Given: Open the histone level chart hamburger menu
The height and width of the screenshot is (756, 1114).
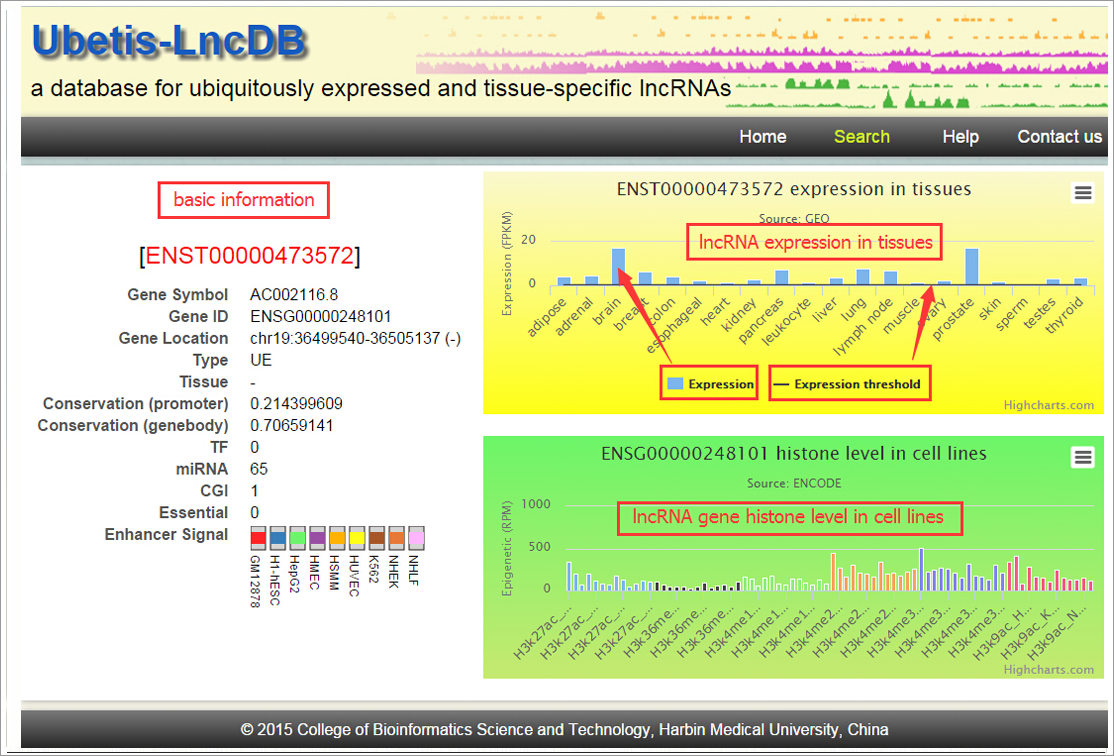Looking at the screenshot, I should (x=1082, y=457).
